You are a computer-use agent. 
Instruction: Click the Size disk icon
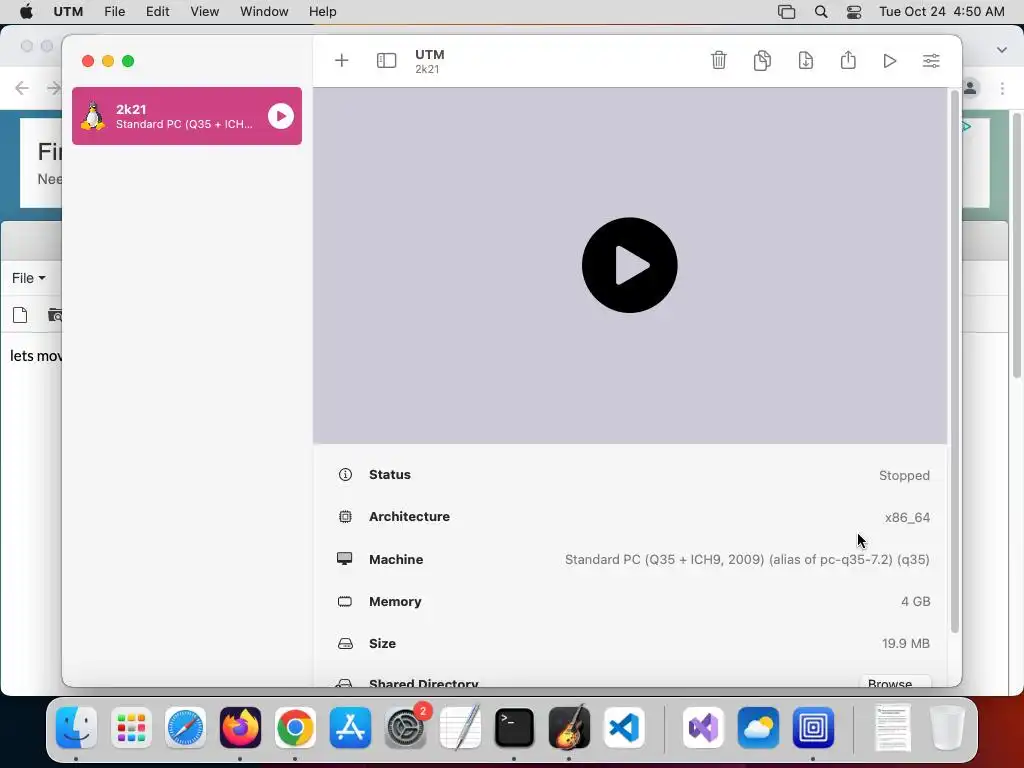tap(345, 644)
